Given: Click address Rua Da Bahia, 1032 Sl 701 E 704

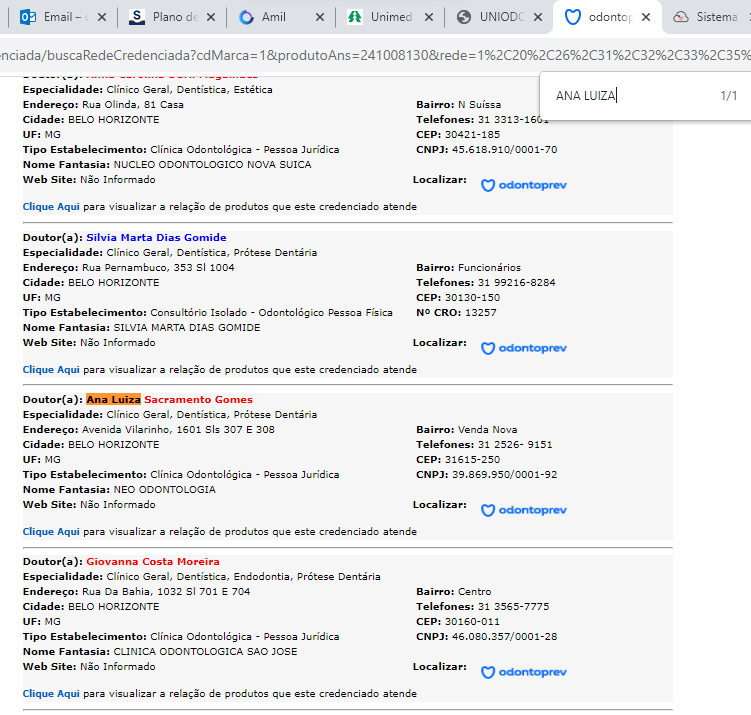Looking at the screenshot, I should [x=166, y=591].
